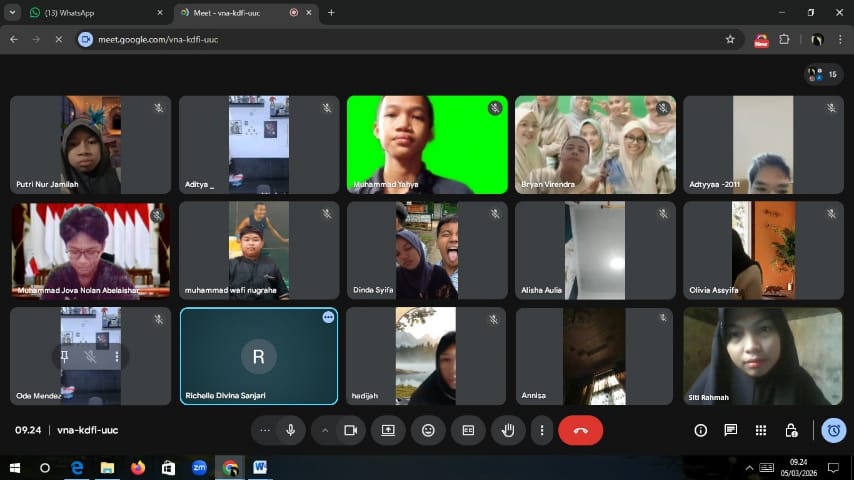Expand video settings arrow beside the camera
The width and height of the screenshot is (854, 480).
tap(324, 430)
